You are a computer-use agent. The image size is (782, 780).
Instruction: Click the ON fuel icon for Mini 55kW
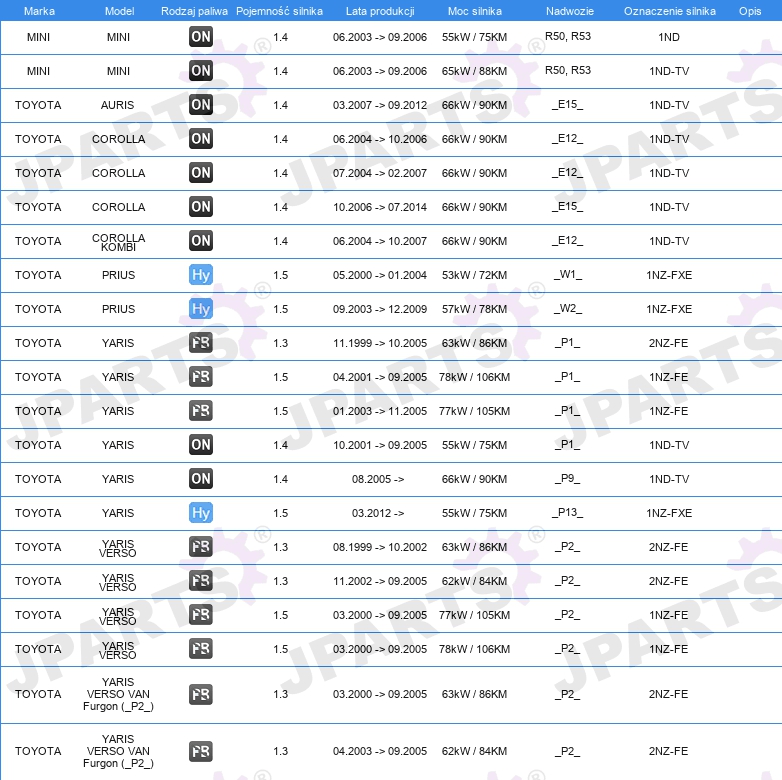click(200, 37)
